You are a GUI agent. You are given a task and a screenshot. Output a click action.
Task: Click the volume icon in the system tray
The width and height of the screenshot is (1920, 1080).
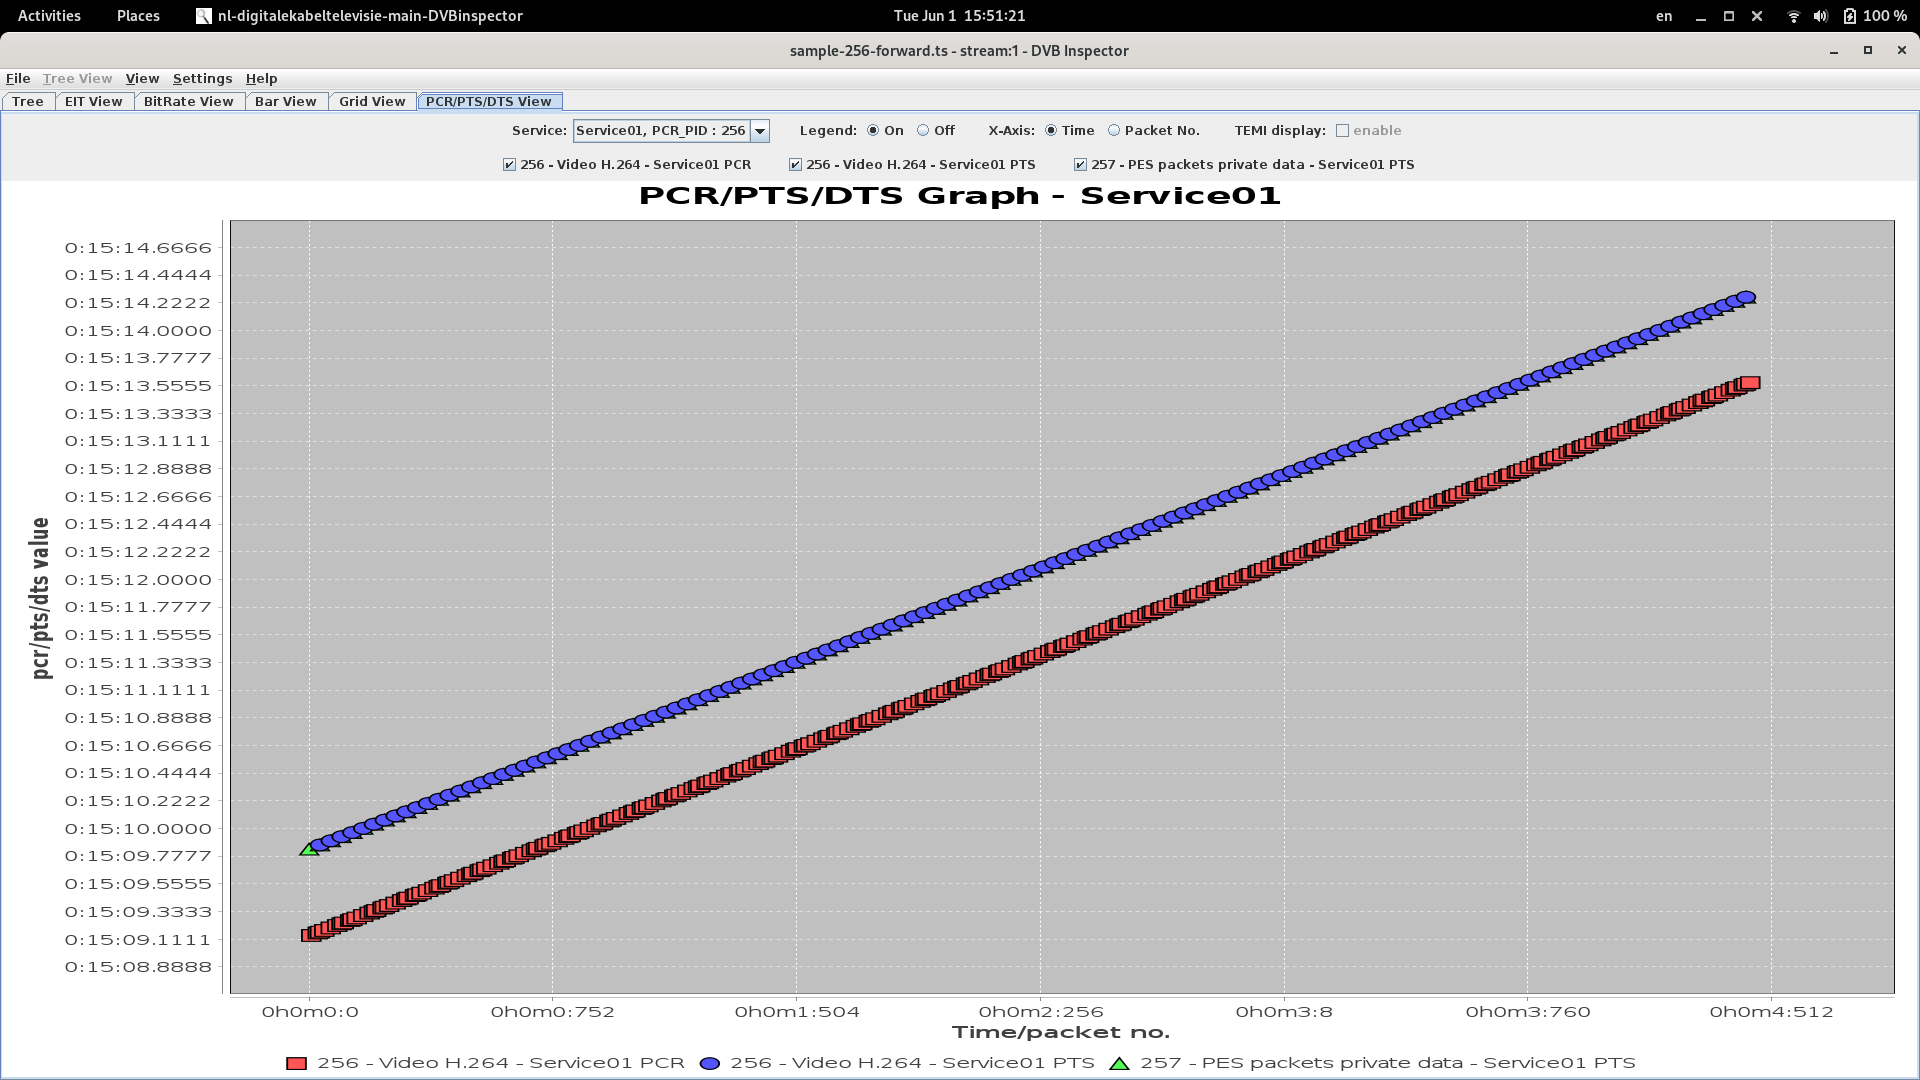[1822, 16]
